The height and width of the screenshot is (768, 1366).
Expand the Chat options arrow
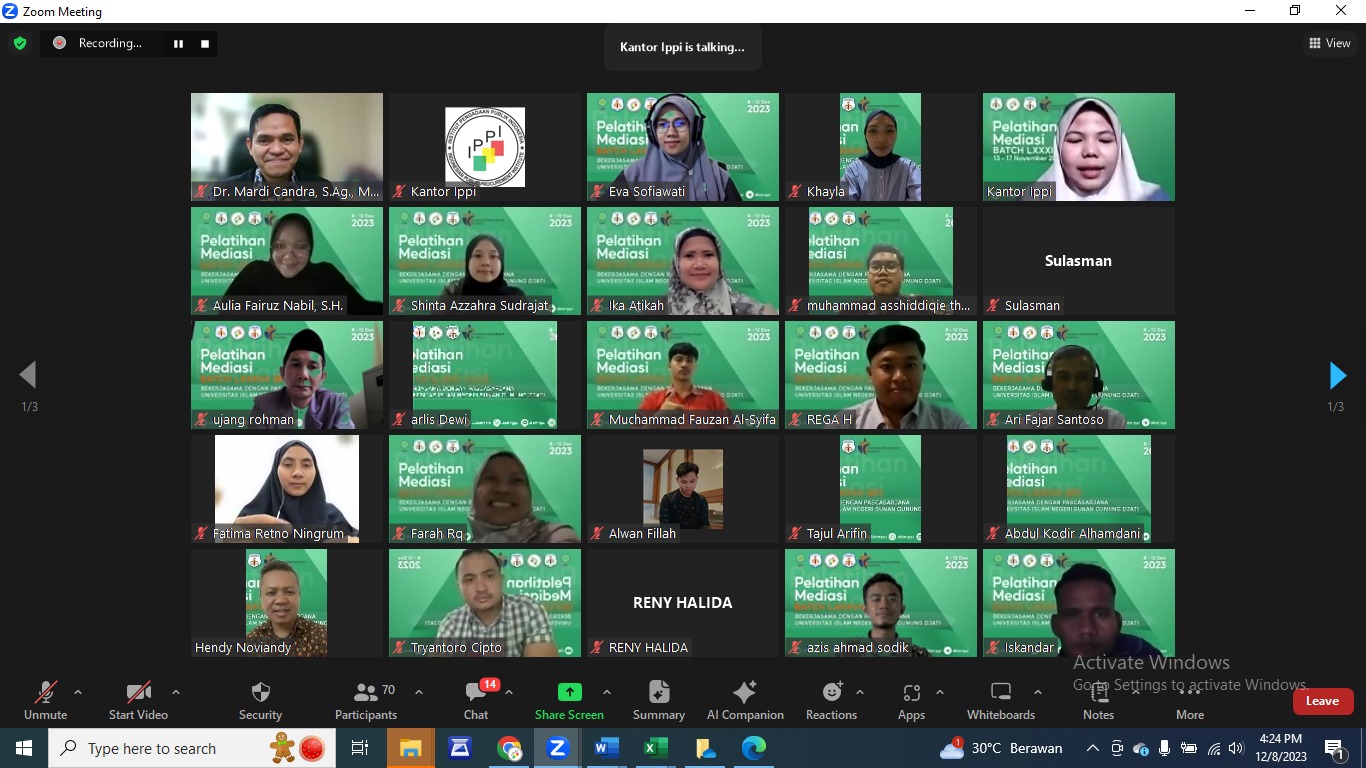tap(508, 692)
